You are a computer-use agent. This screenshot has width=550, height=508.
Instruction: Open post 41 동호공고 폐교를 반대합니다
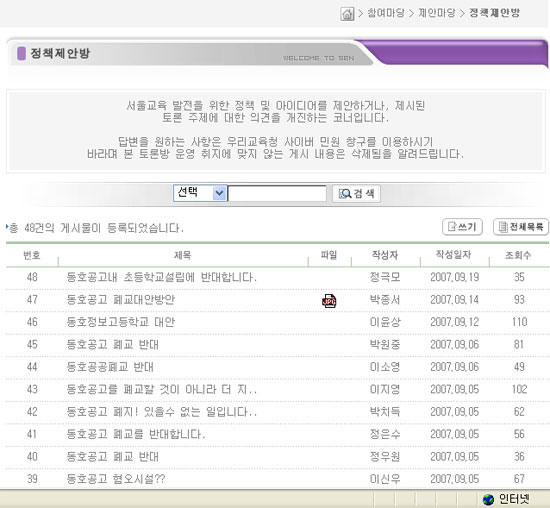pyautogui.click(x=136, y=434)
